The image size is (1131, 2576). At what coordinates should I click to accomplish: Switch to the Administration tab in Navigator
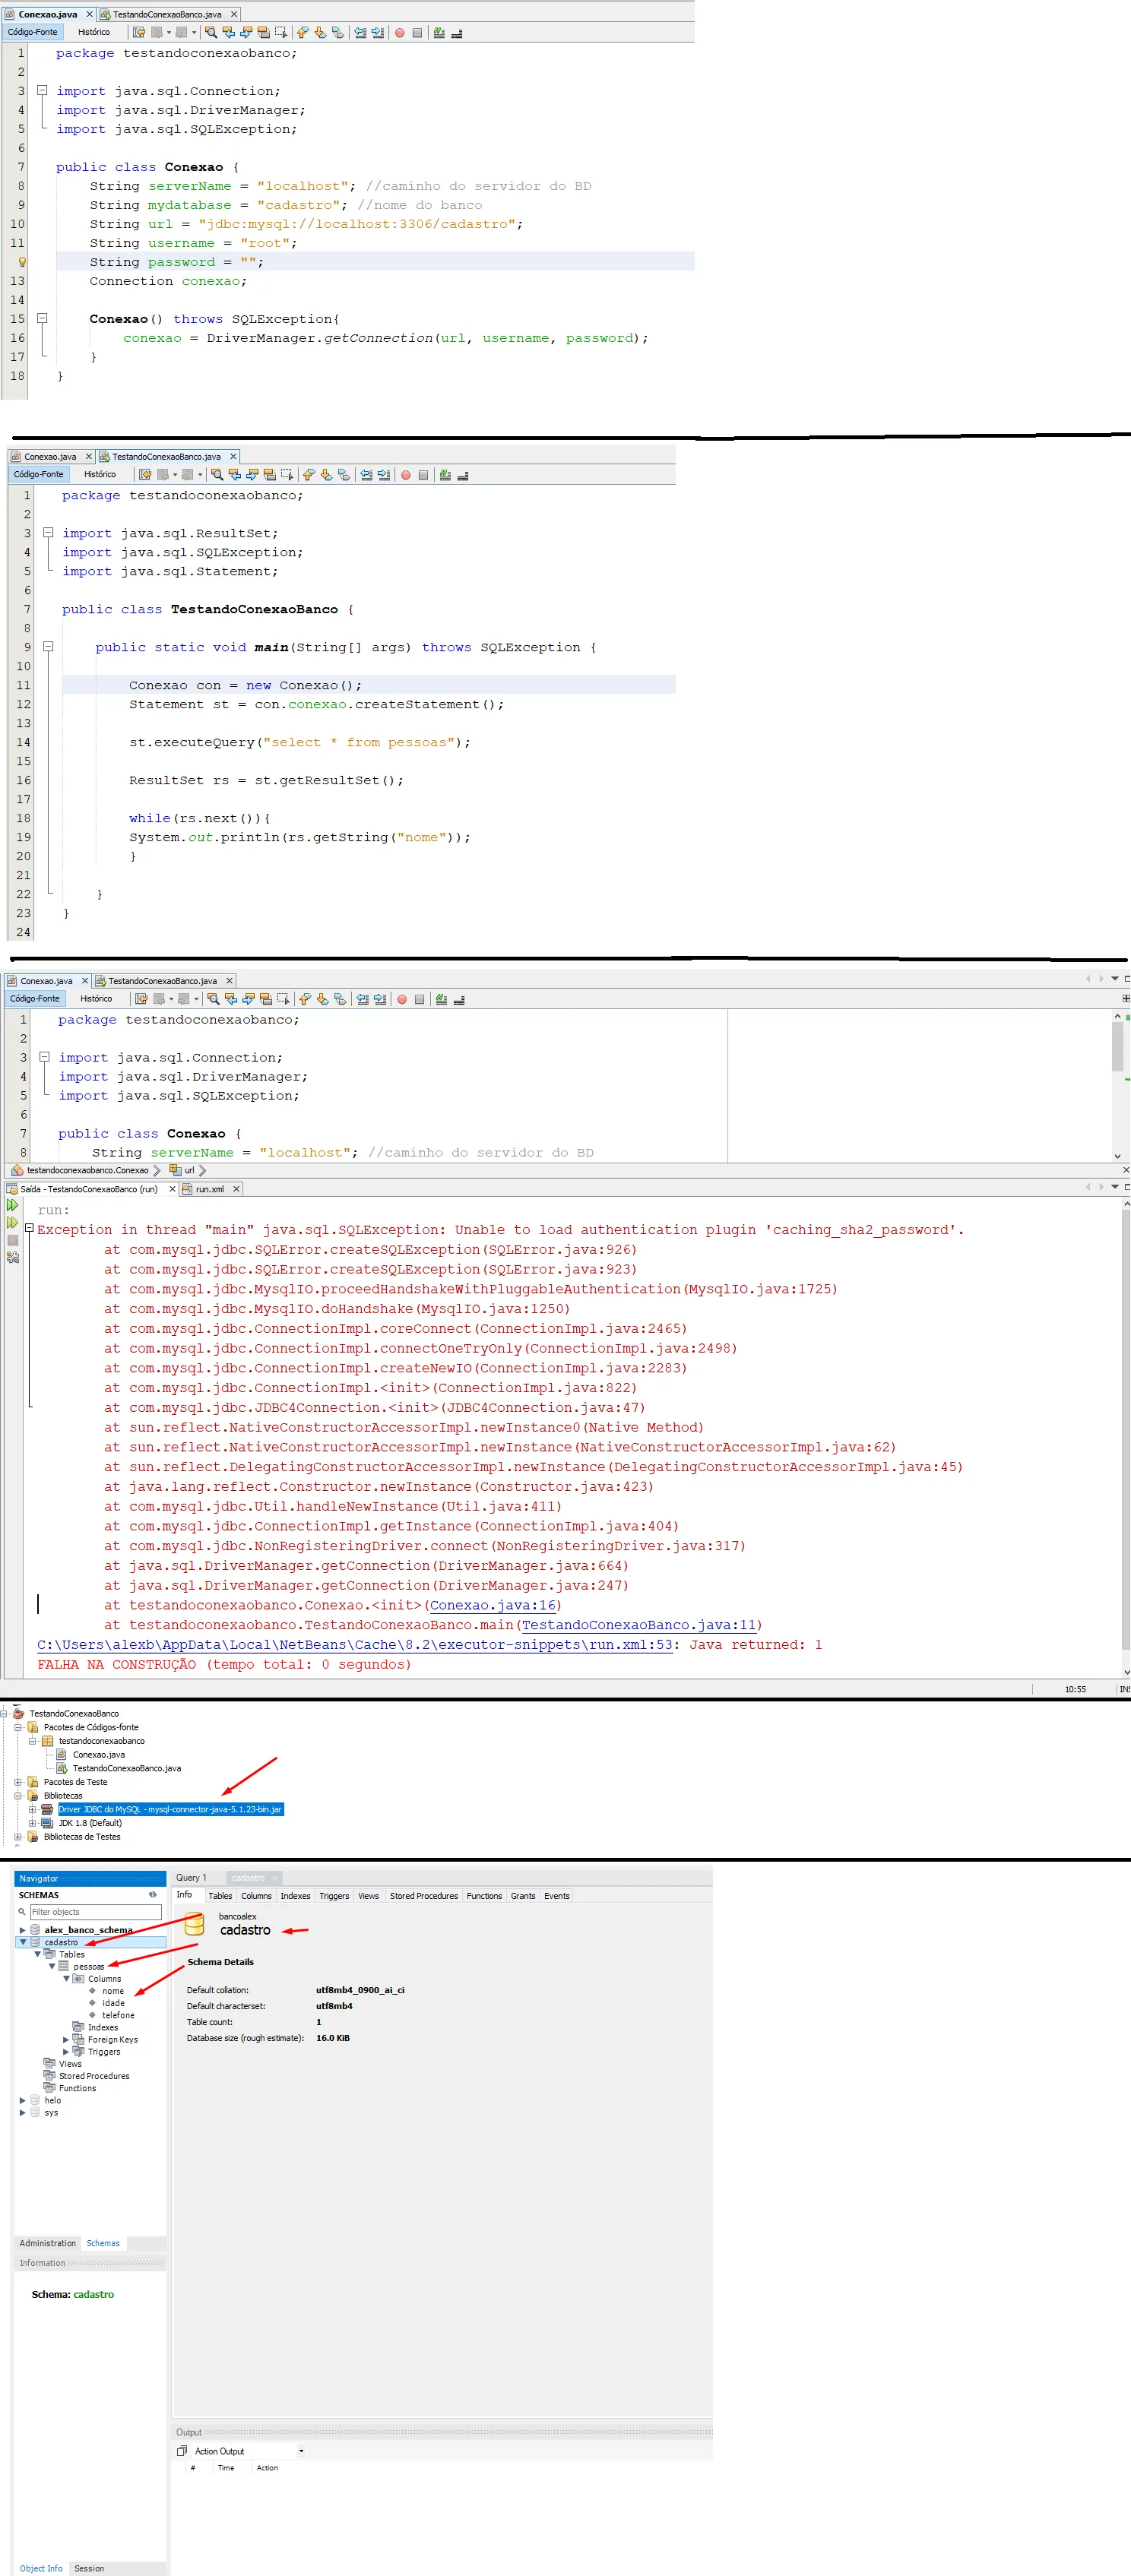pyautogui.click(x=47, y=2243)
